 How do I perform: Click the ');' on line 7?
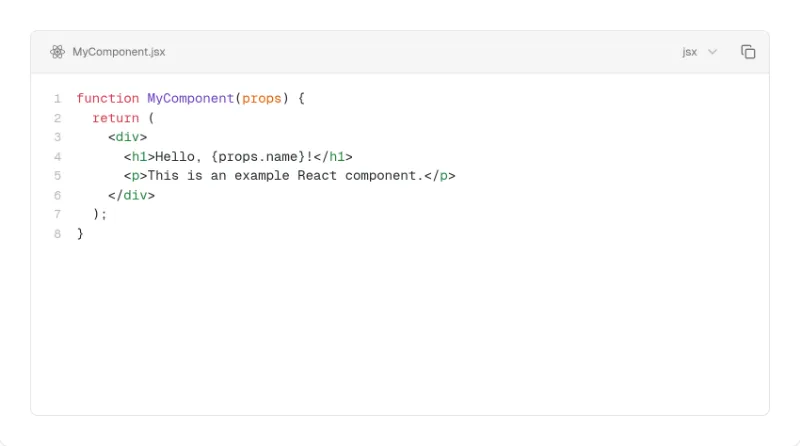(100, 214)
